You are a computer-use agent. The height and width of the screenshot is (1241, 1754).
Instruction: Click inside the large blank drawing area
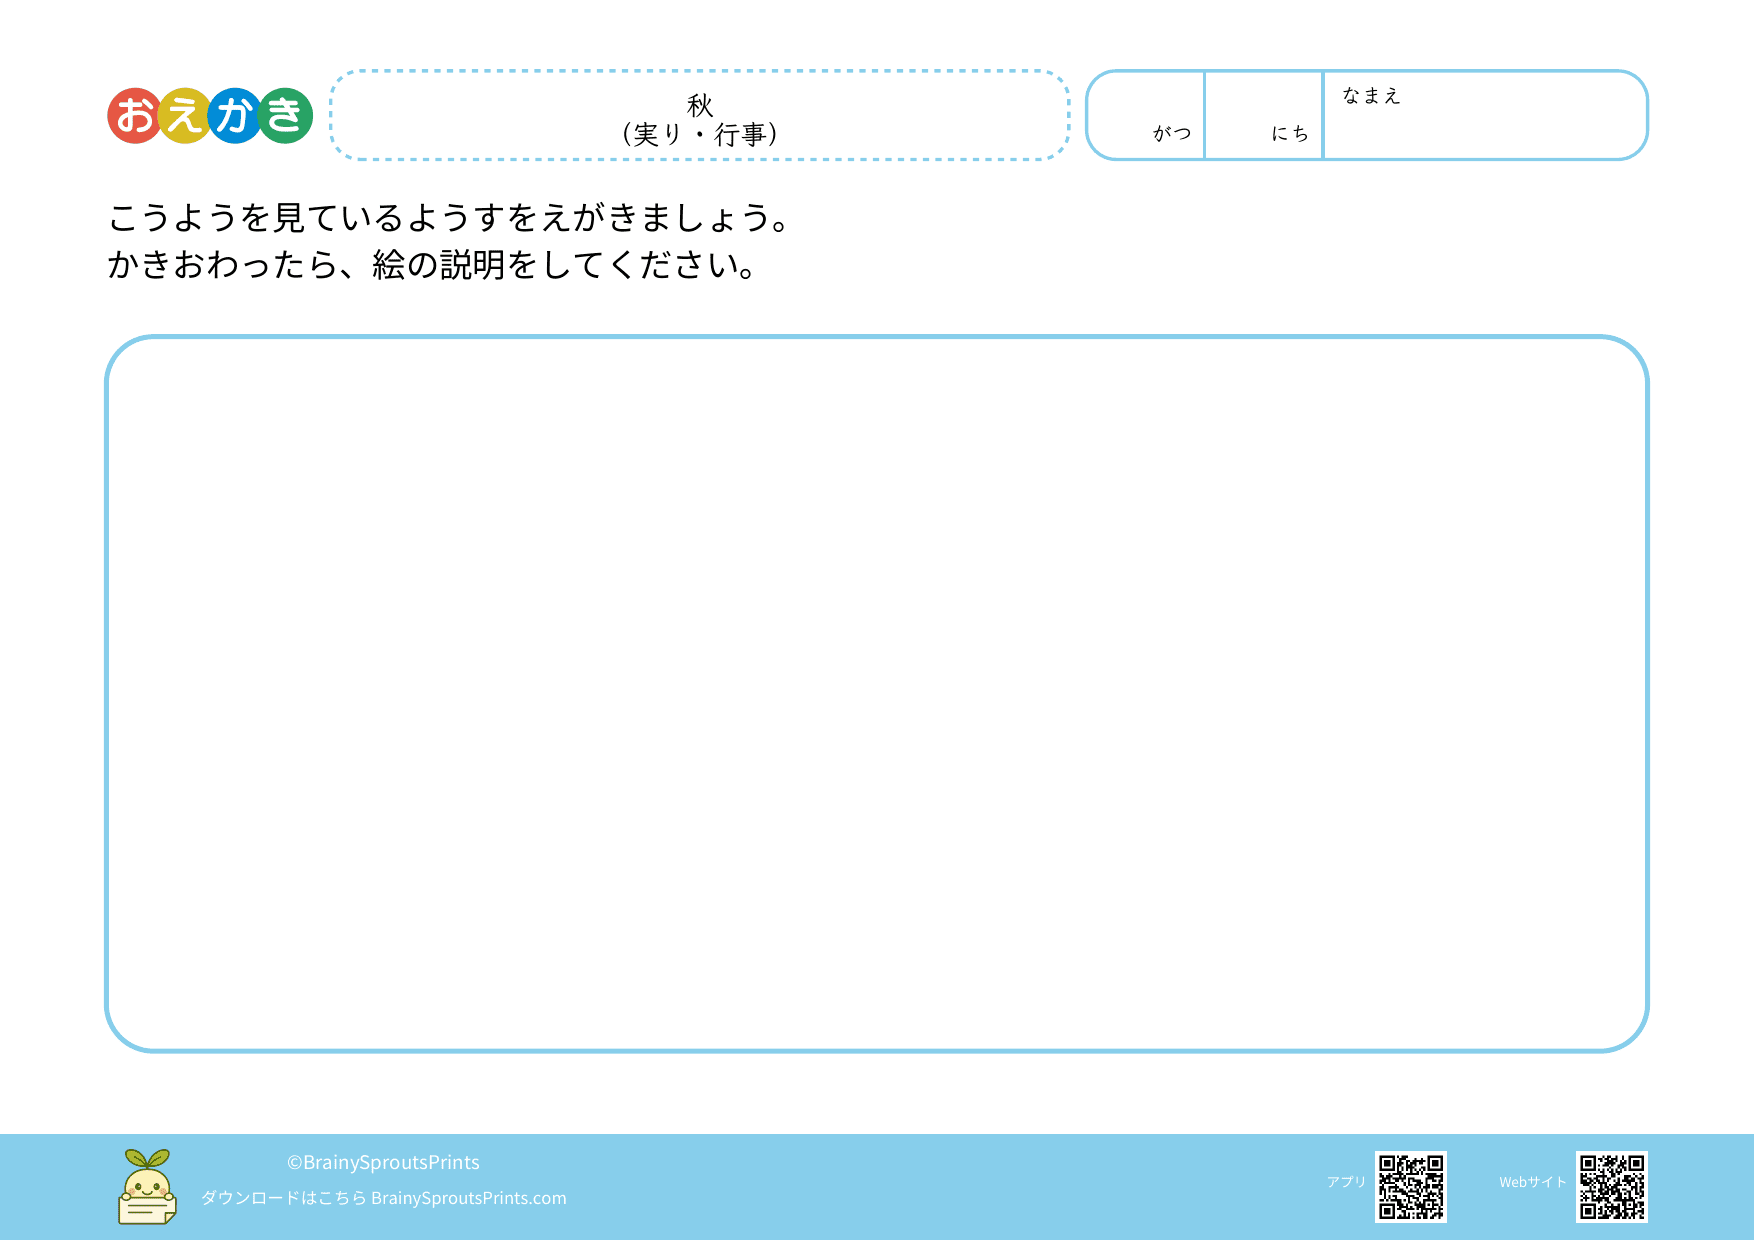(x=876, y=693)
